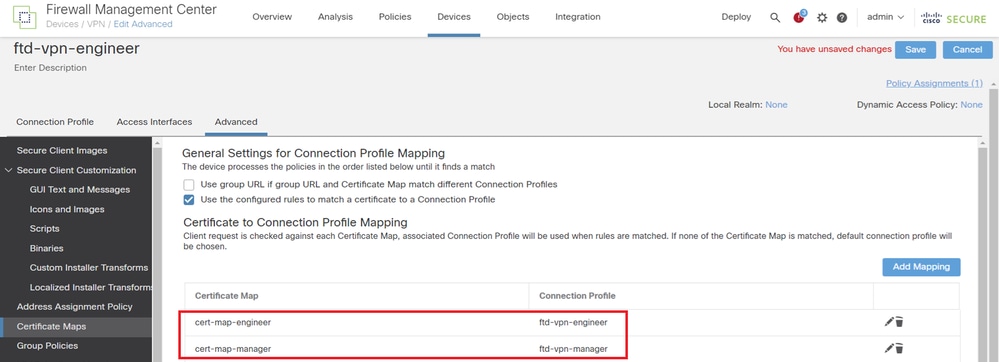
Task: Click the Local Realm None link
Action: coord(776,105)
